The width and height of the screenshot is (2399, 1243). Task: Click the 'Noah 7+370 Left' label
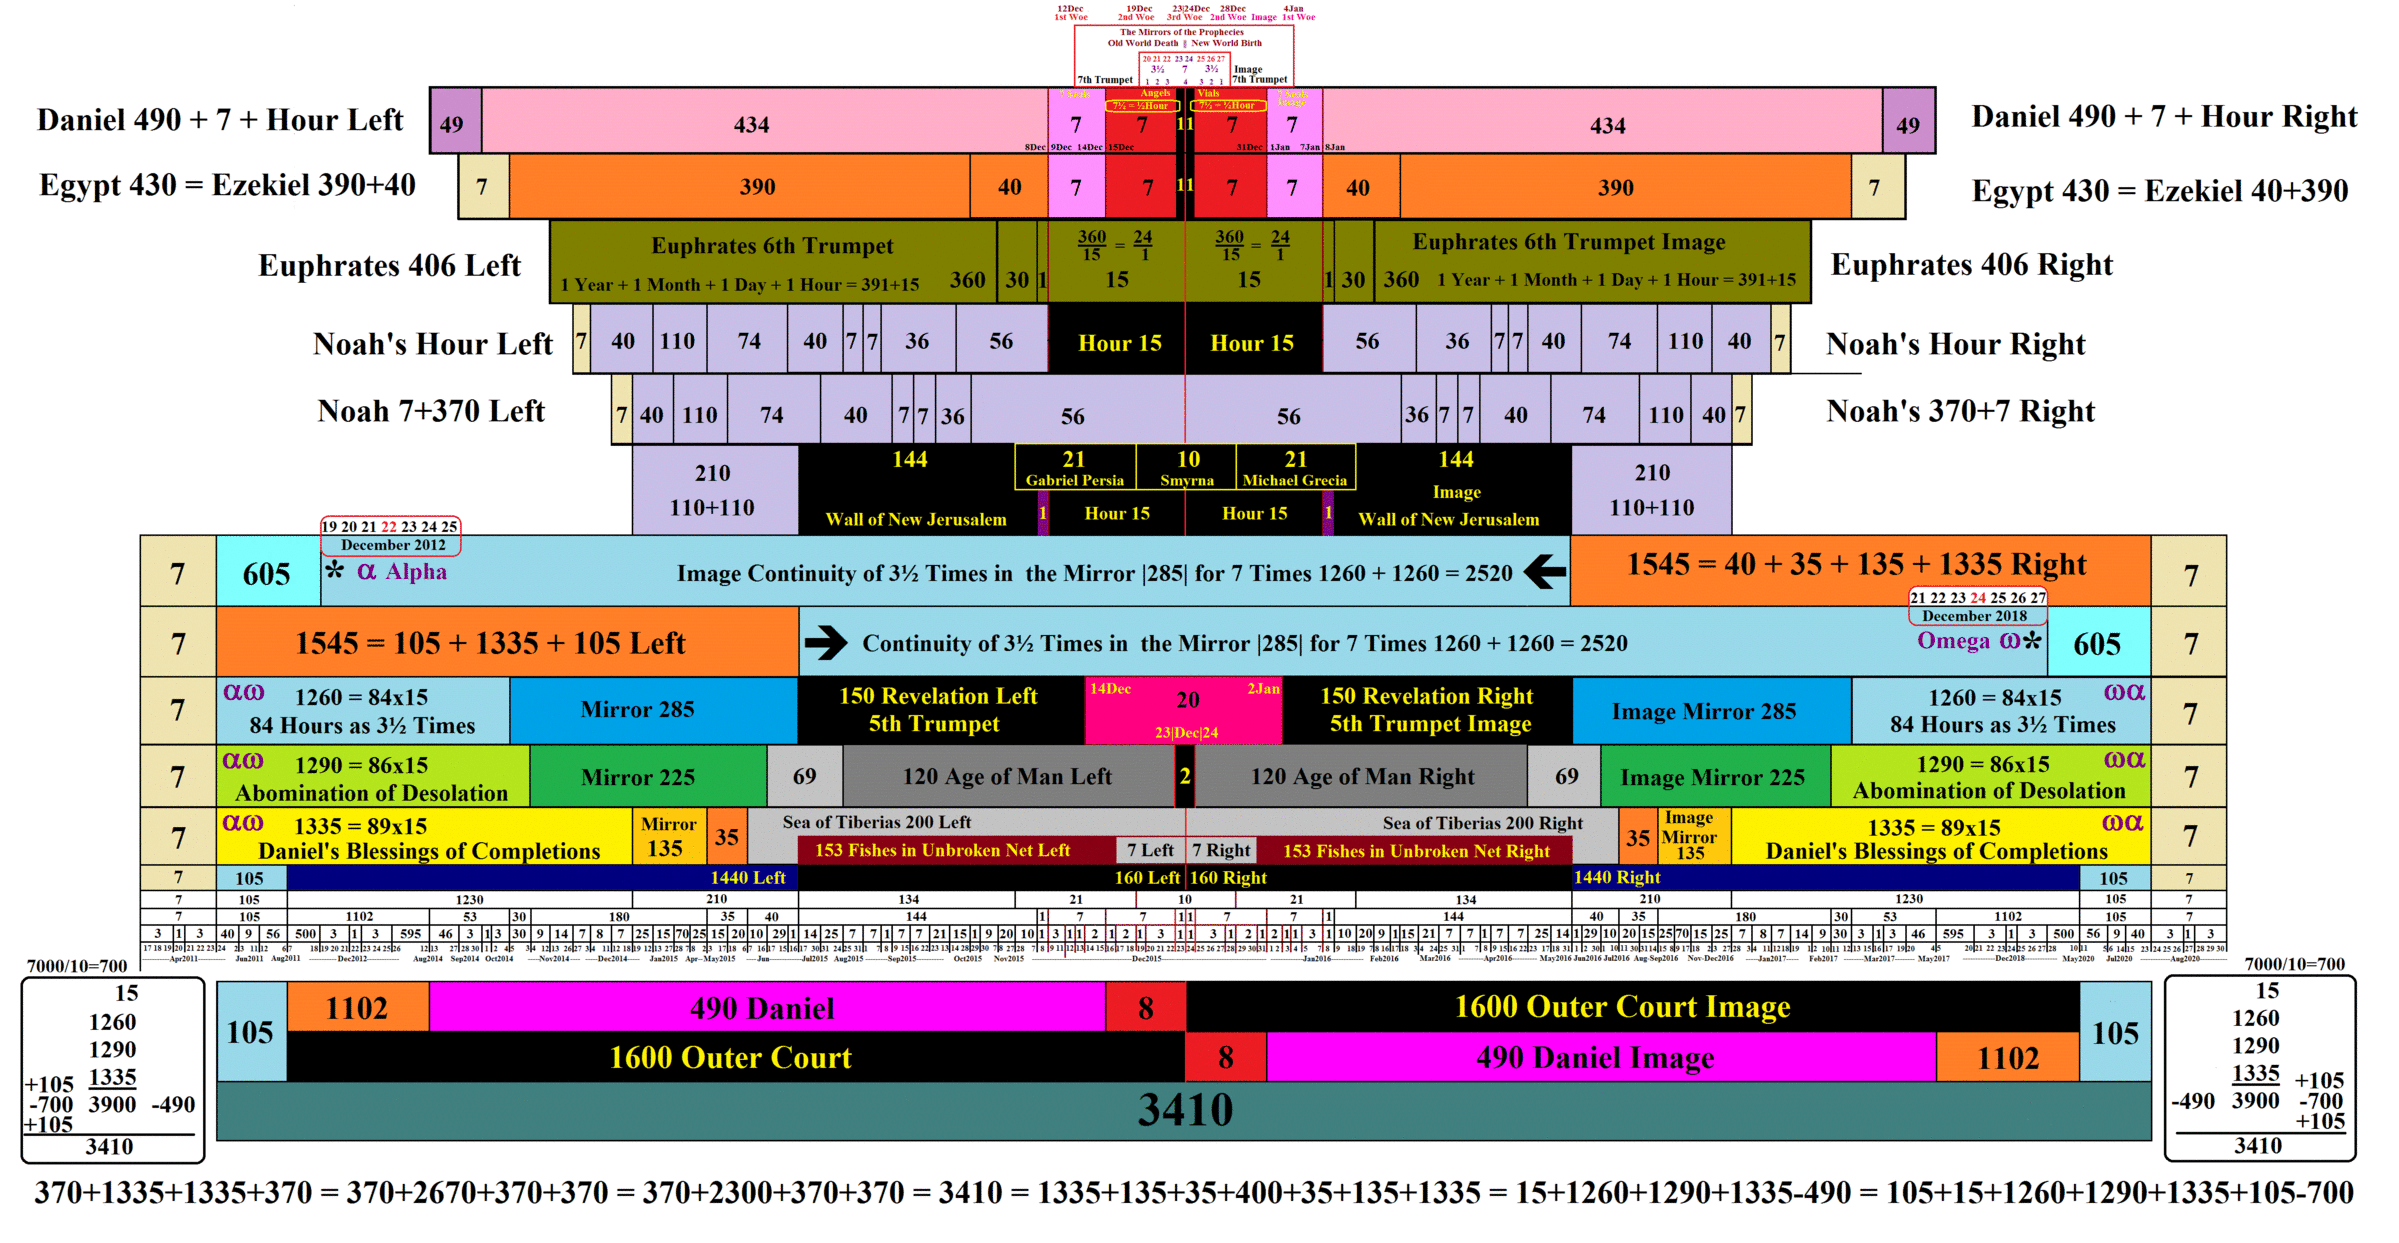click(431, 411)
